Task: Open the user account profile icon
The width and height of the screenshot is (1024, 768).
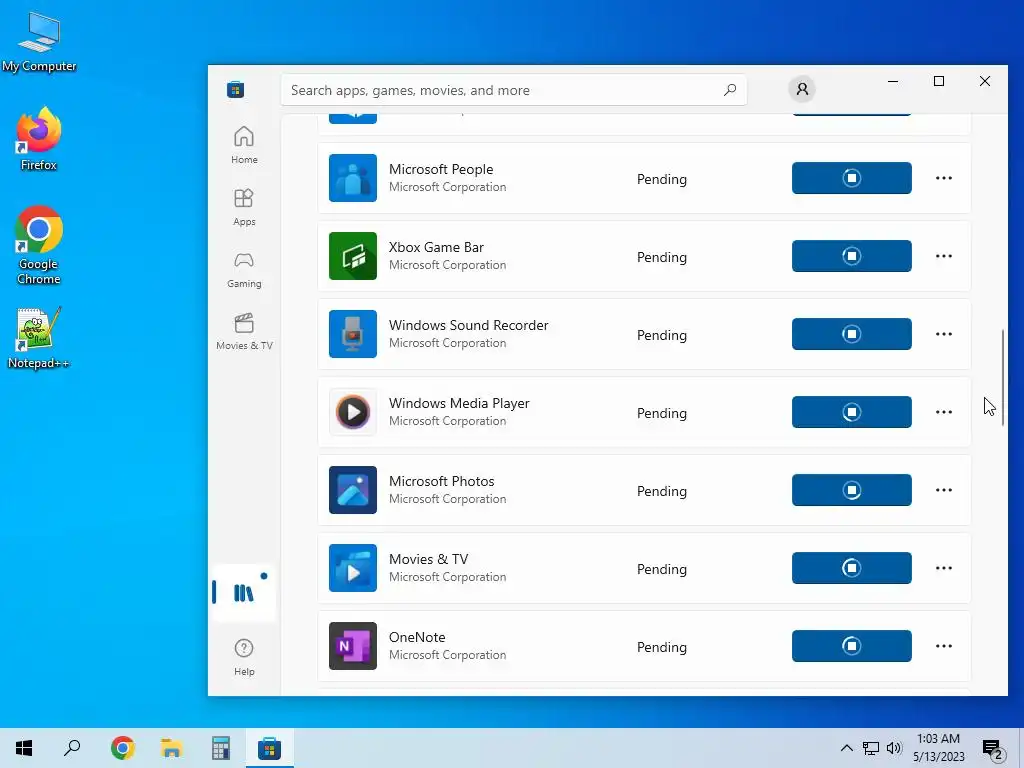Action: tap(803, 89)
